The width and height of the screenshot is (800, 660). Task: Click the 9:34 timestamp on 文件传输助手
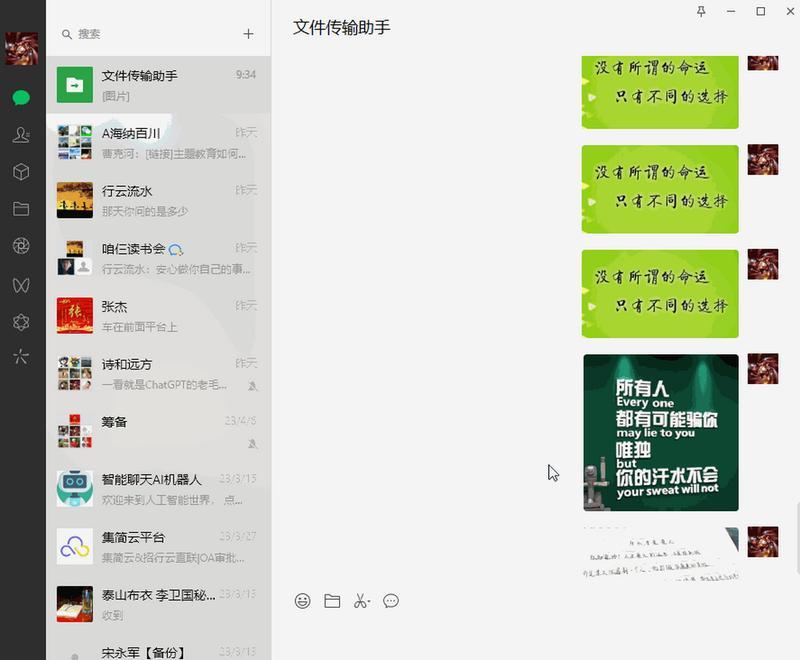pos(246,74)
